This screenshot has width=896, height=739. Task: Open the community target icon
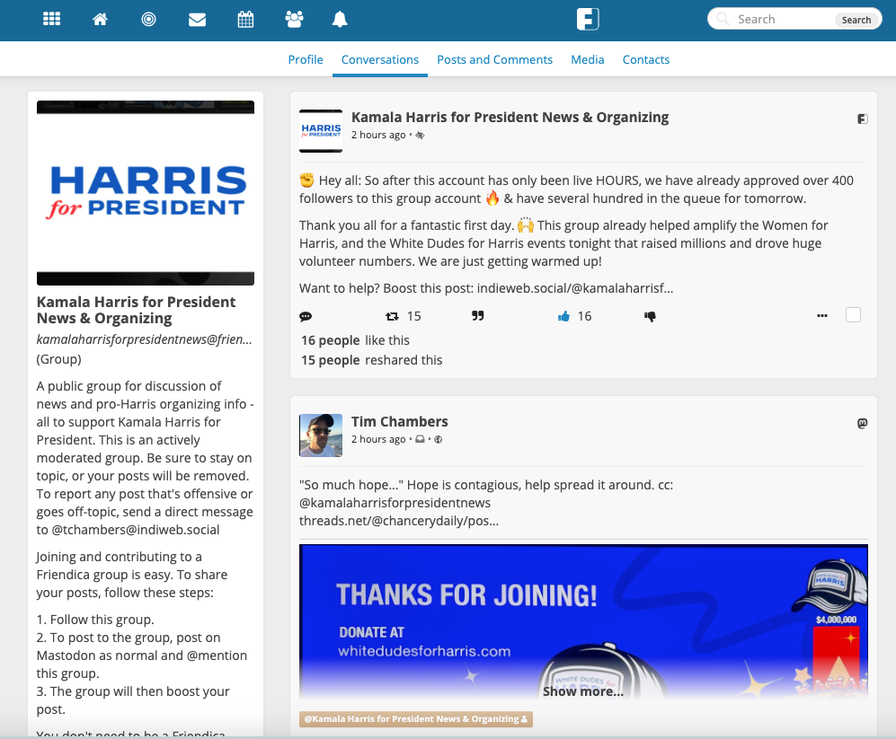pos(149,19)
